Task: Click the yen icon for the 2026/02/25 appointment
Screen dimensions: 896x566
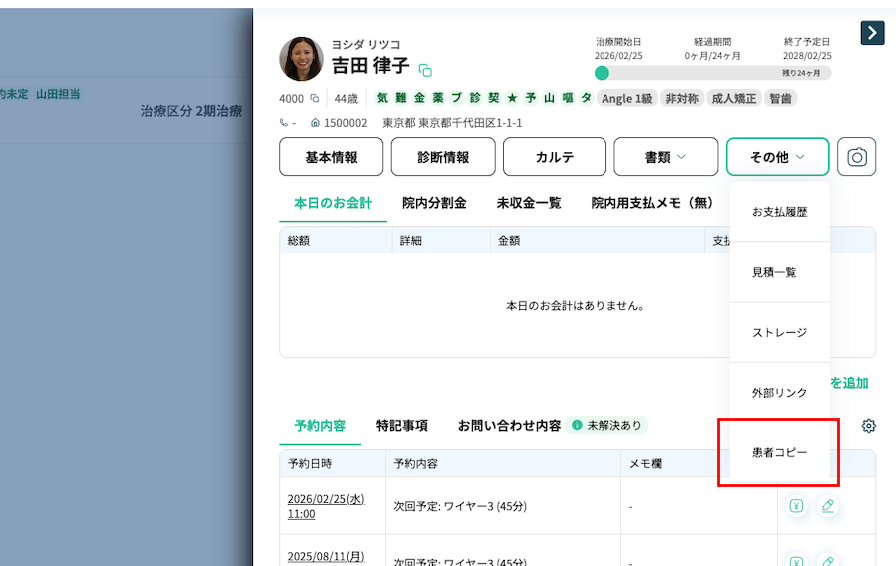Action: coord(796,506)
